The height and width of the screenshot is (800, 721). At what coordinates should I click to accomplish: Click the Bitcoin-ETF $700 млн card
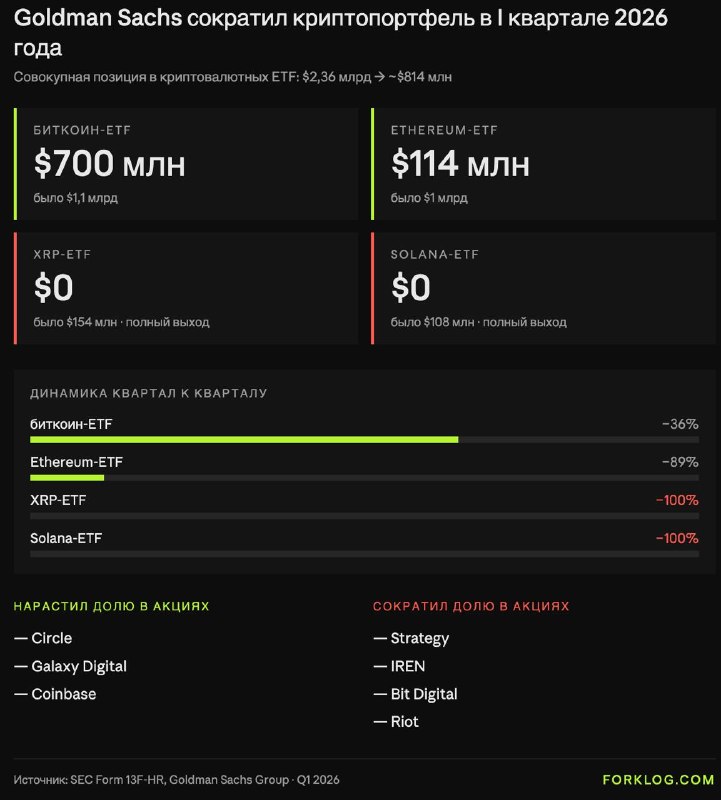click(x=186, y=164)
